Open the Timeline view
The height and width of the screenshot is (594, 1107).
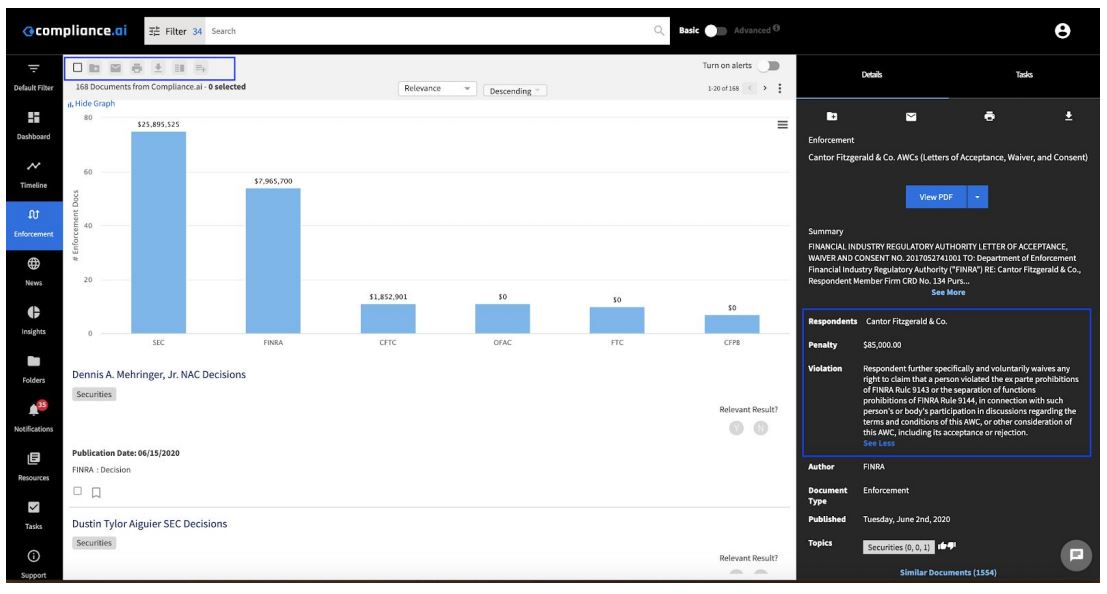(x=33, y=174)
